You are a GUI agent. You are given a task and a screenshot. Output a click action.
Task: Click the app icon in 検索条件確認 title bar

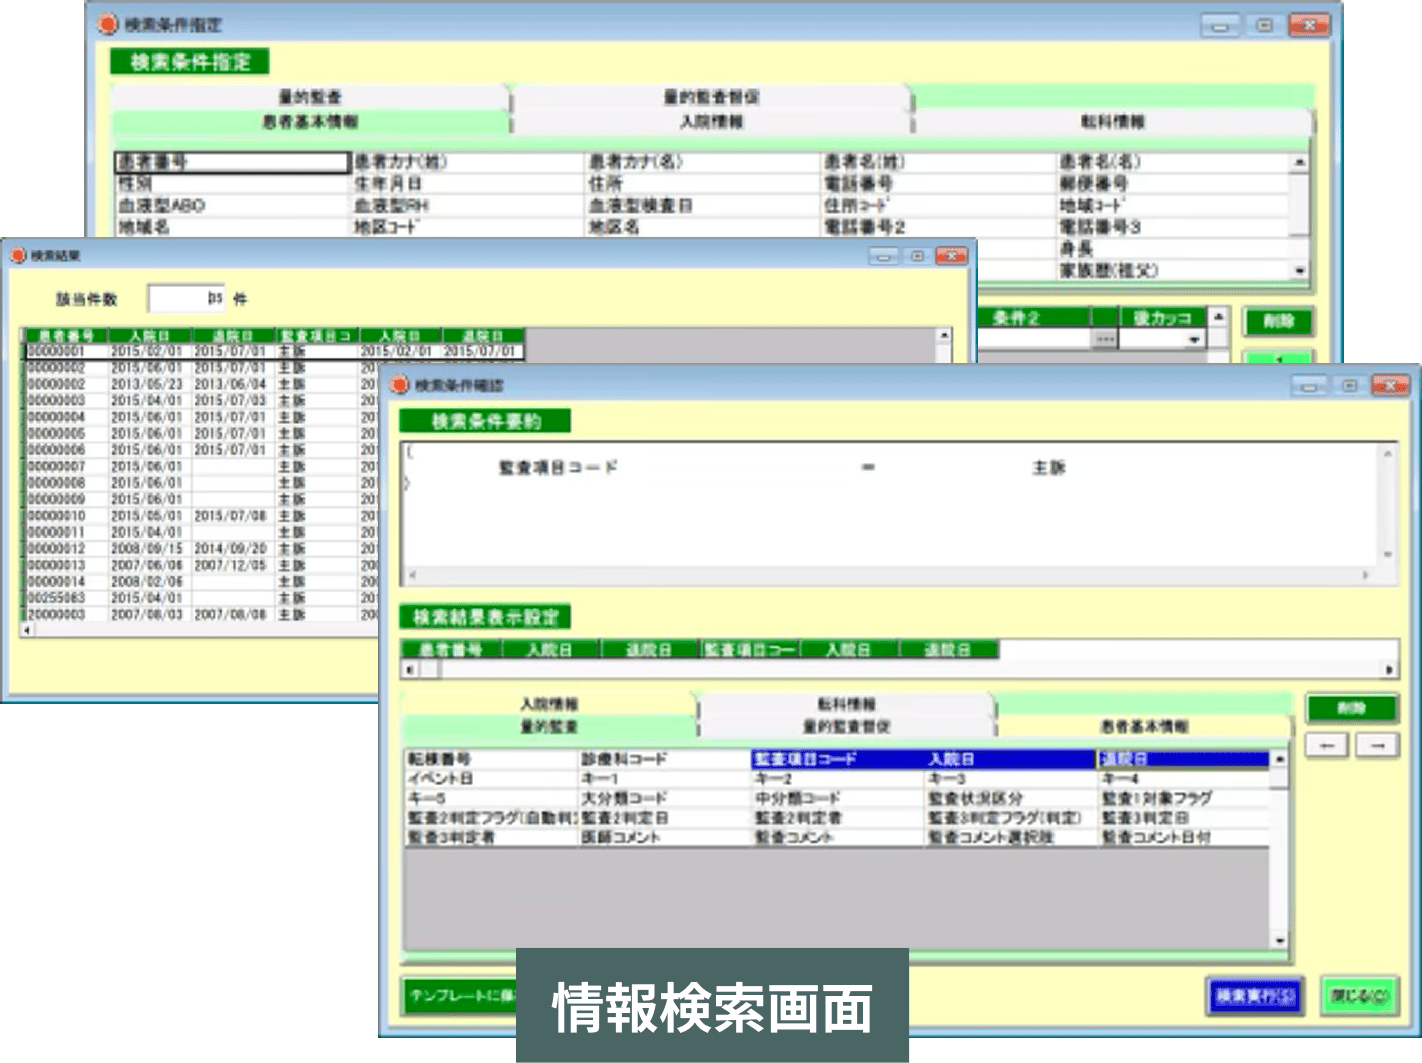coord(400,384)
